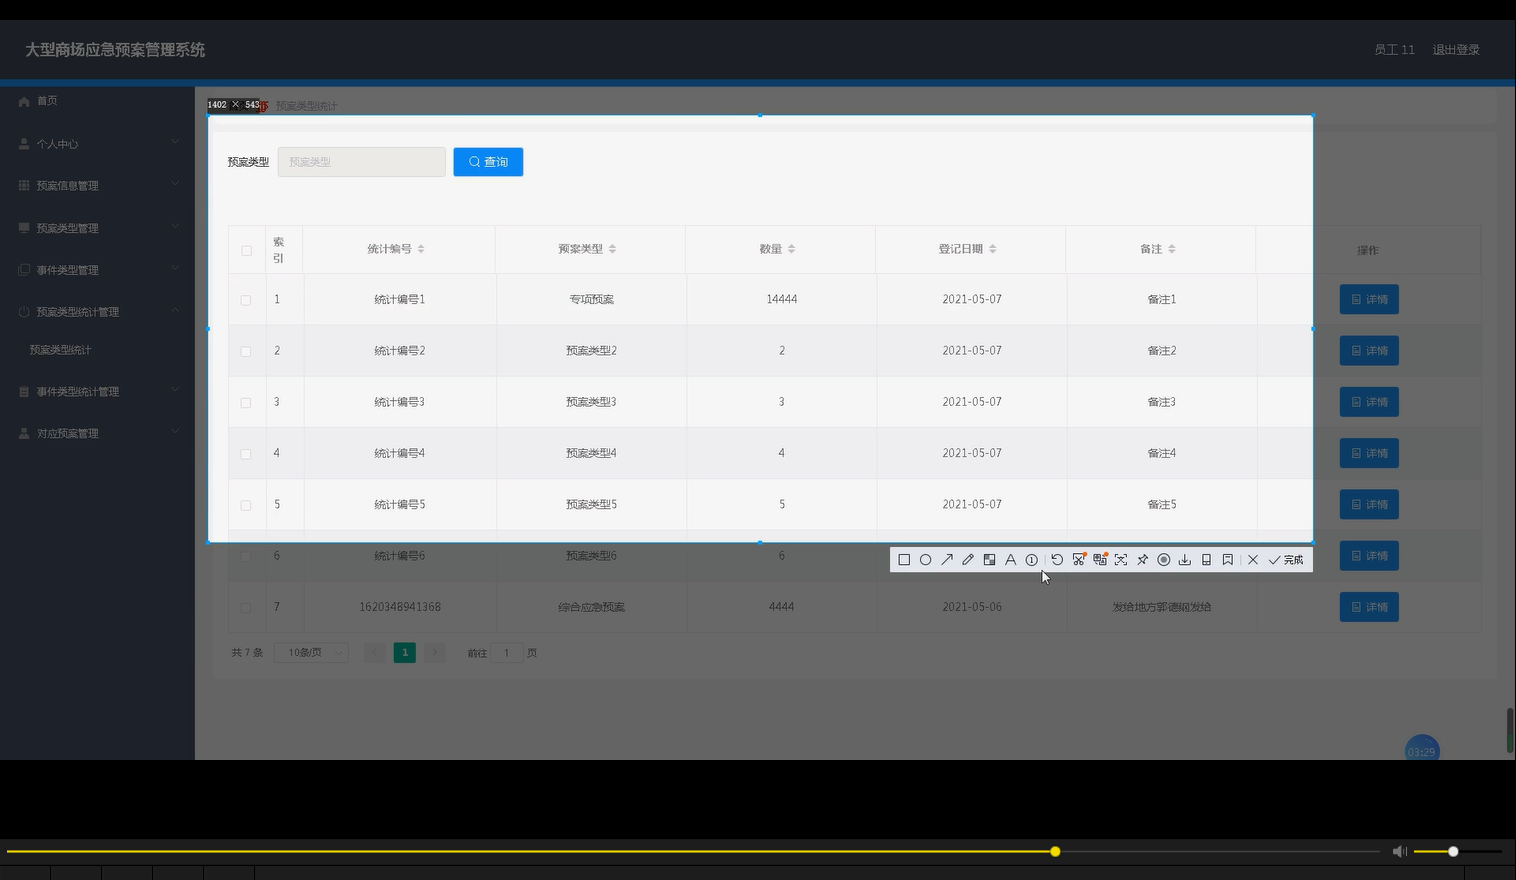Open 详情 for row 统计编号6
Image resolution: width=1516 pixels, height=880 pixels.
pos(1369,556)
